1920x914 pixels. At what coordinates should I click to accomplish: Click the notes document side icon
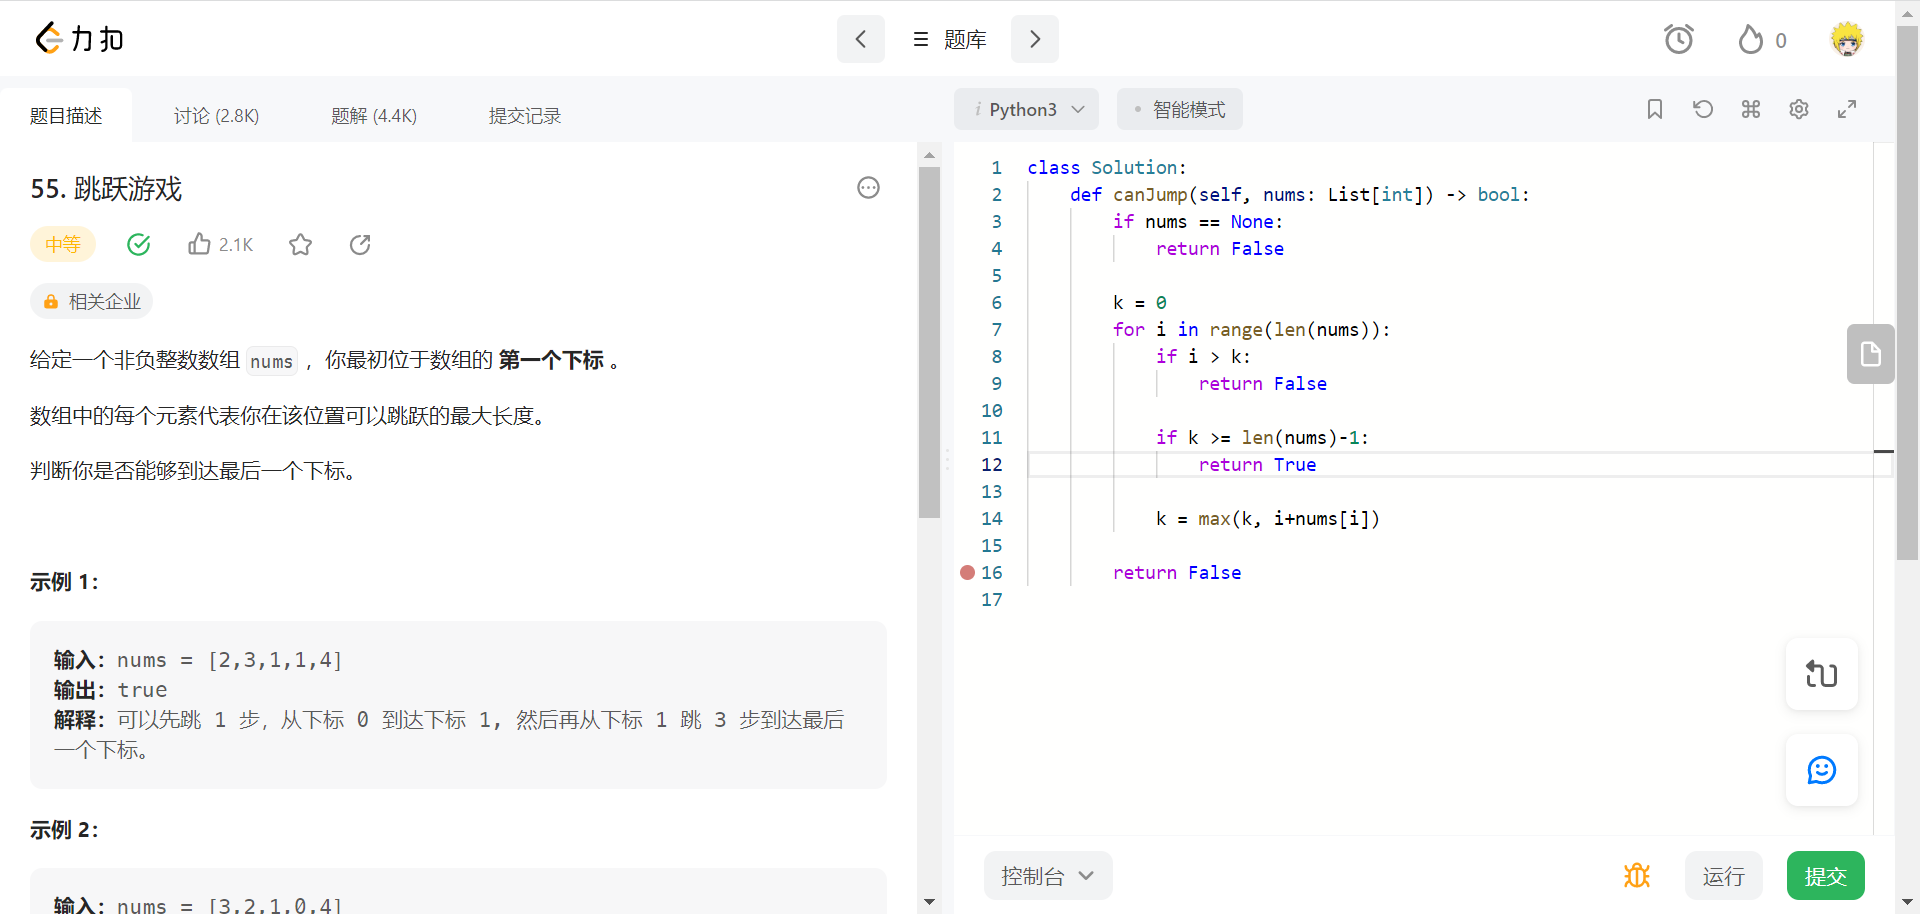[1871, 354]
